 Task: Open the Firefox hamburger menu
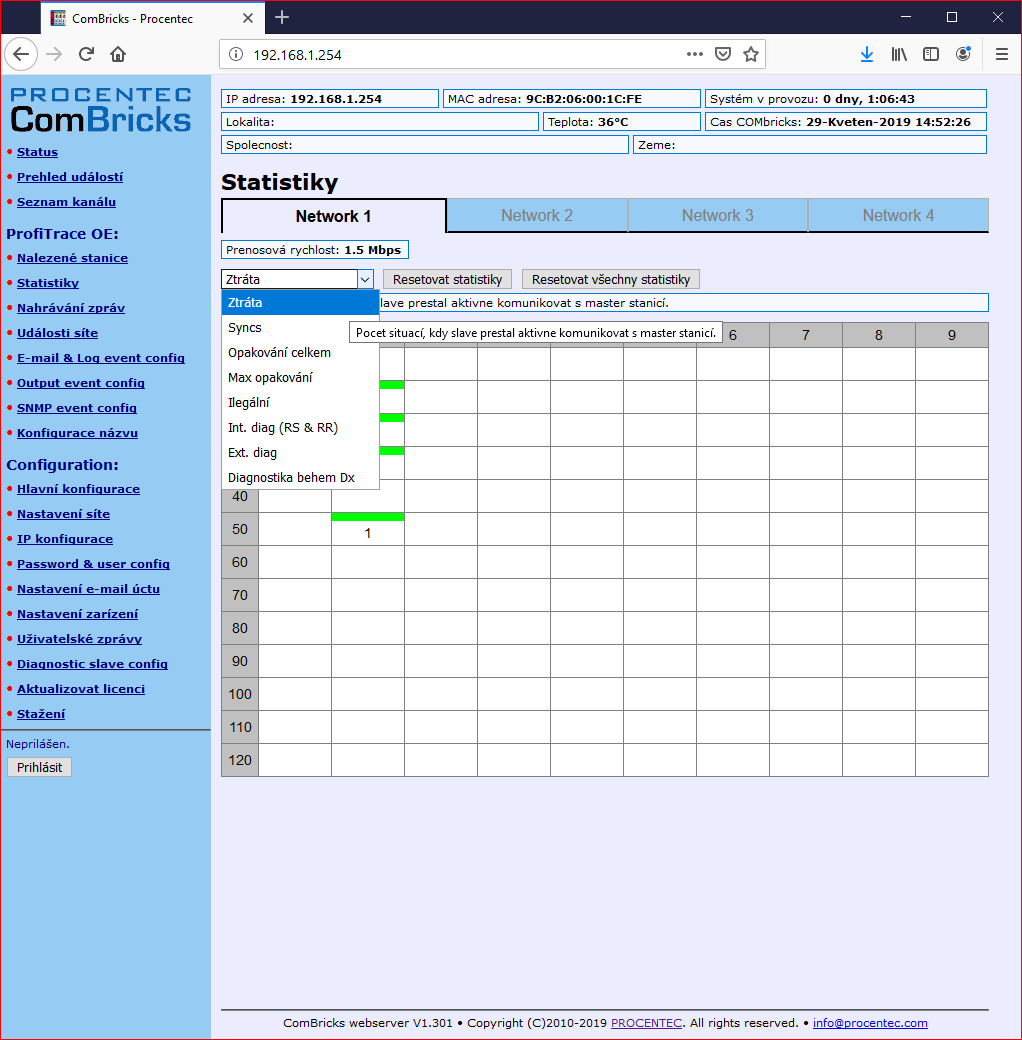(1001, 54)
